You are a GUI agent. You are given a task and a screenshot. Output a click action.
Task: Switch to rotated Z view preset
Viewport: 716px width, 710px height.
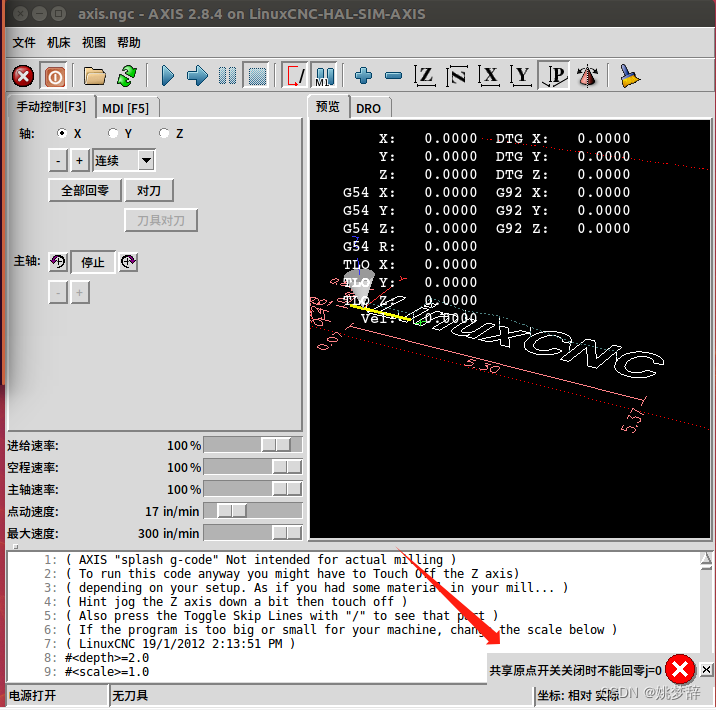click(x=457, y=76)
